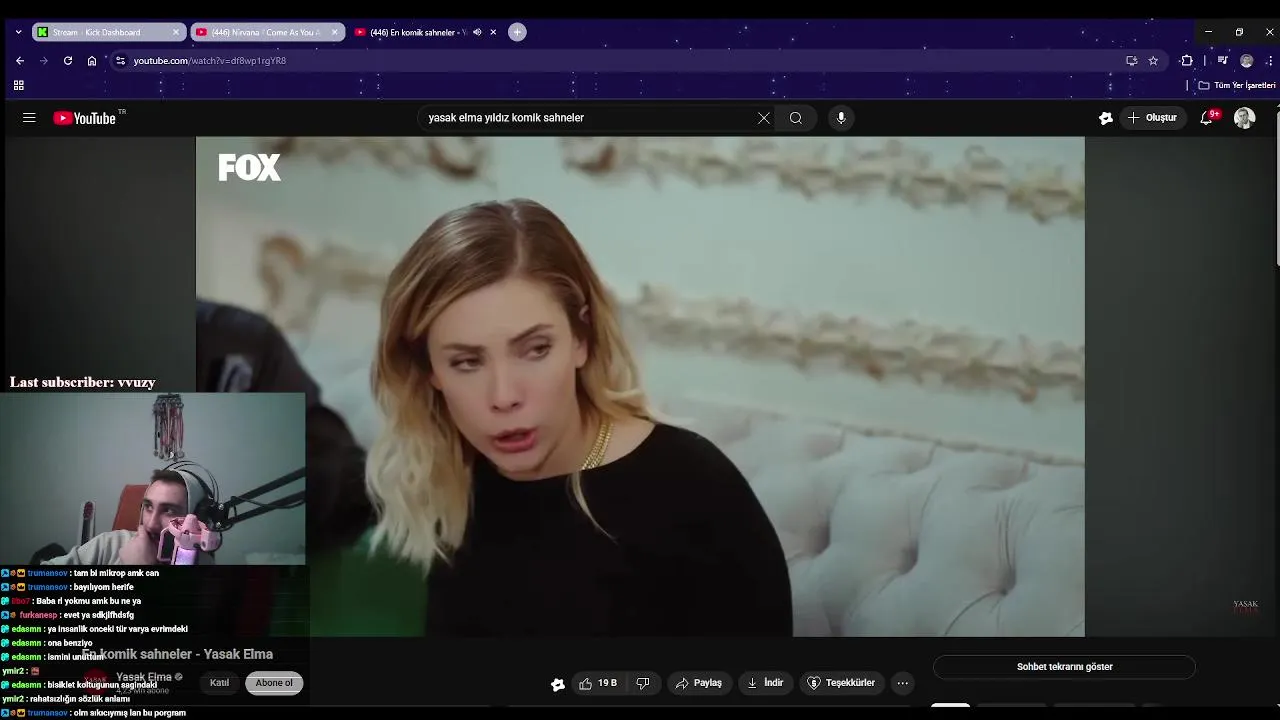This screenshot has width=1280, height=720.
Task: Go to YouTube home via logo
Action: pos(85,118)
